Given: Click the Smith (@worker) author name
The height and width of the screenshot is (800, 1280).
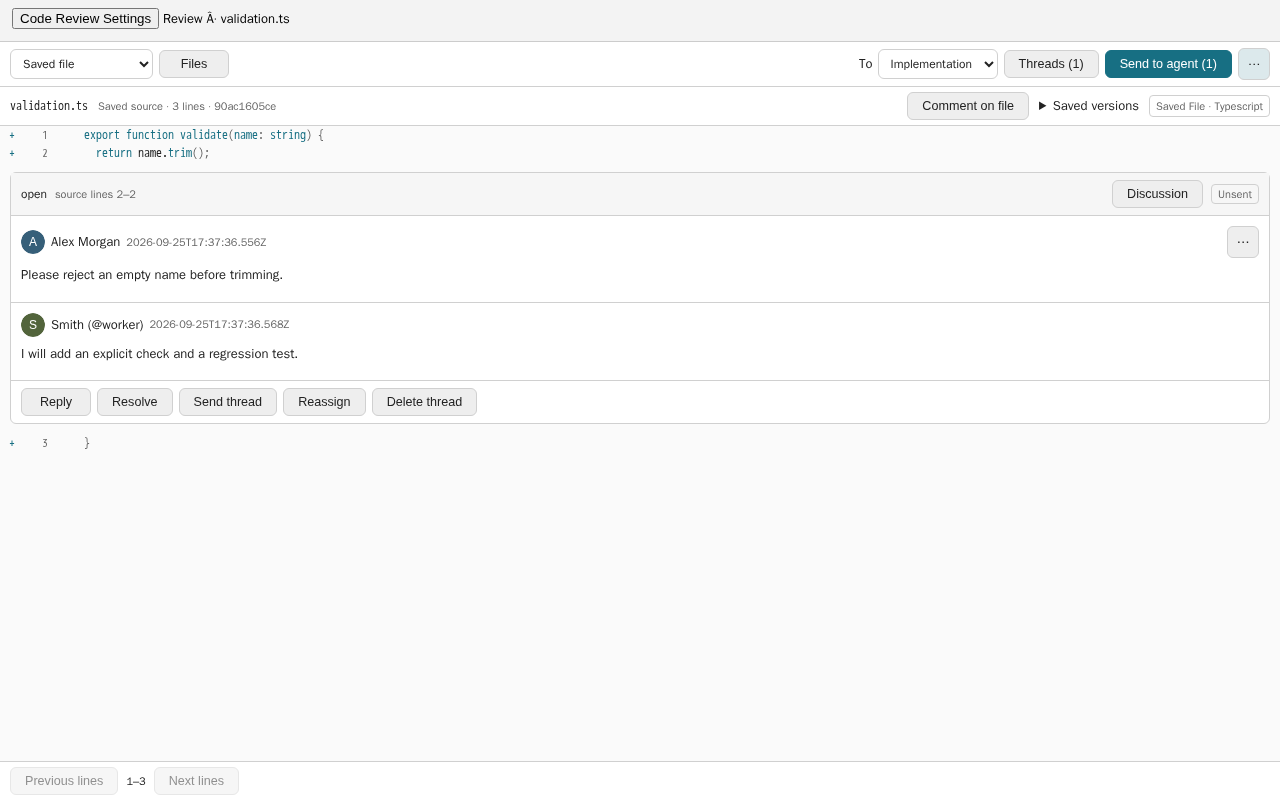Looking at the screenshot, I should pos(97,325).
